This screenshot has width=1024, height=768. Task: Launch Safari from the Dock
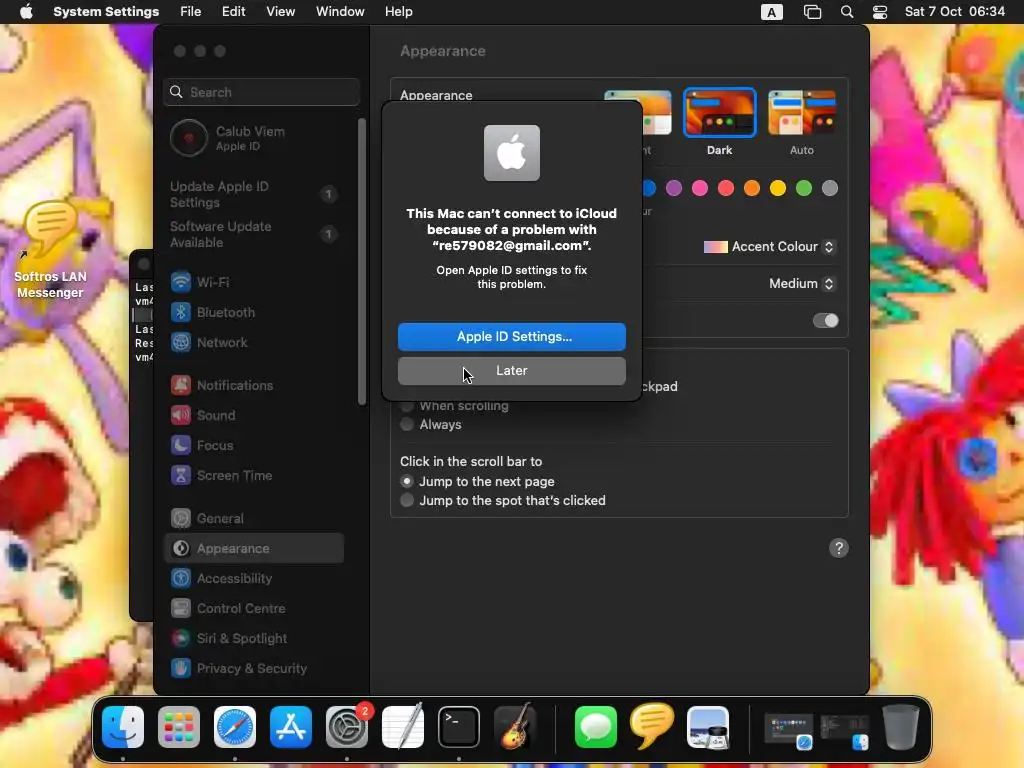click(x=235, y=727)
